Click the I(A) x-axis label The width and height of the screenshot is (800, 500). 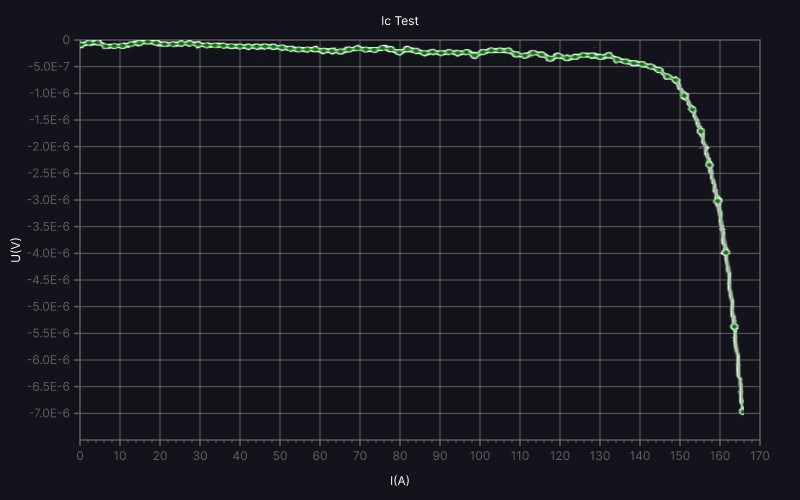coord(399,481)
